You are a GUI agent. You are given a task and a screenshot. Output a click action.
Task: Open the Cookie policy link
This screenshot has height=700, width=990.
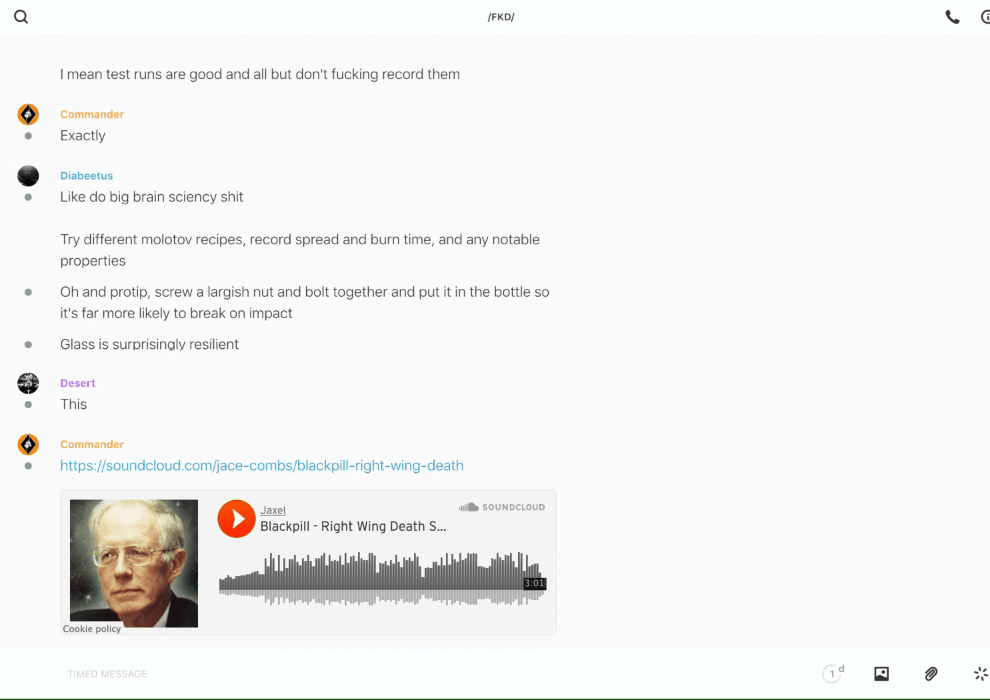tap(92, 629)
